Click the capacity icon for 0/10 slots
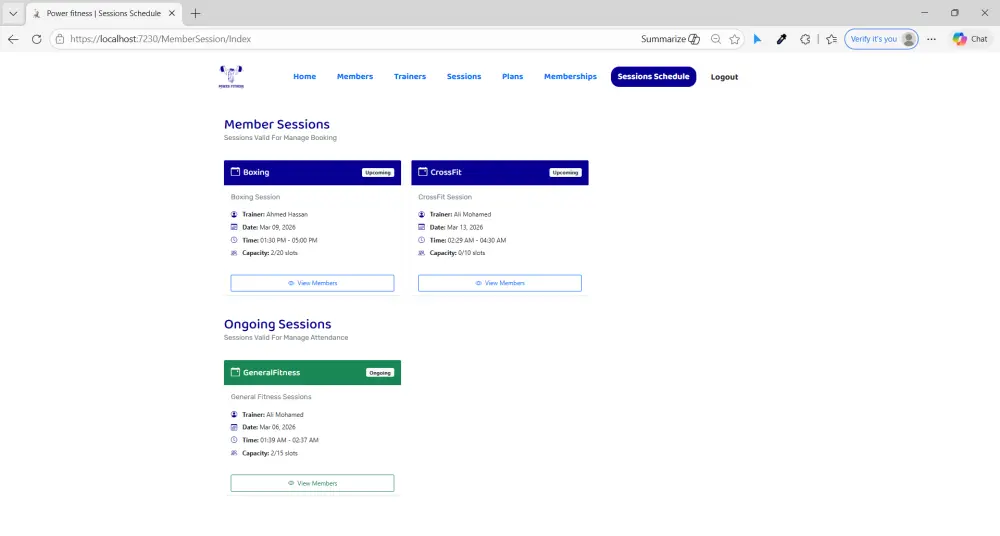 tap(422, 253)
